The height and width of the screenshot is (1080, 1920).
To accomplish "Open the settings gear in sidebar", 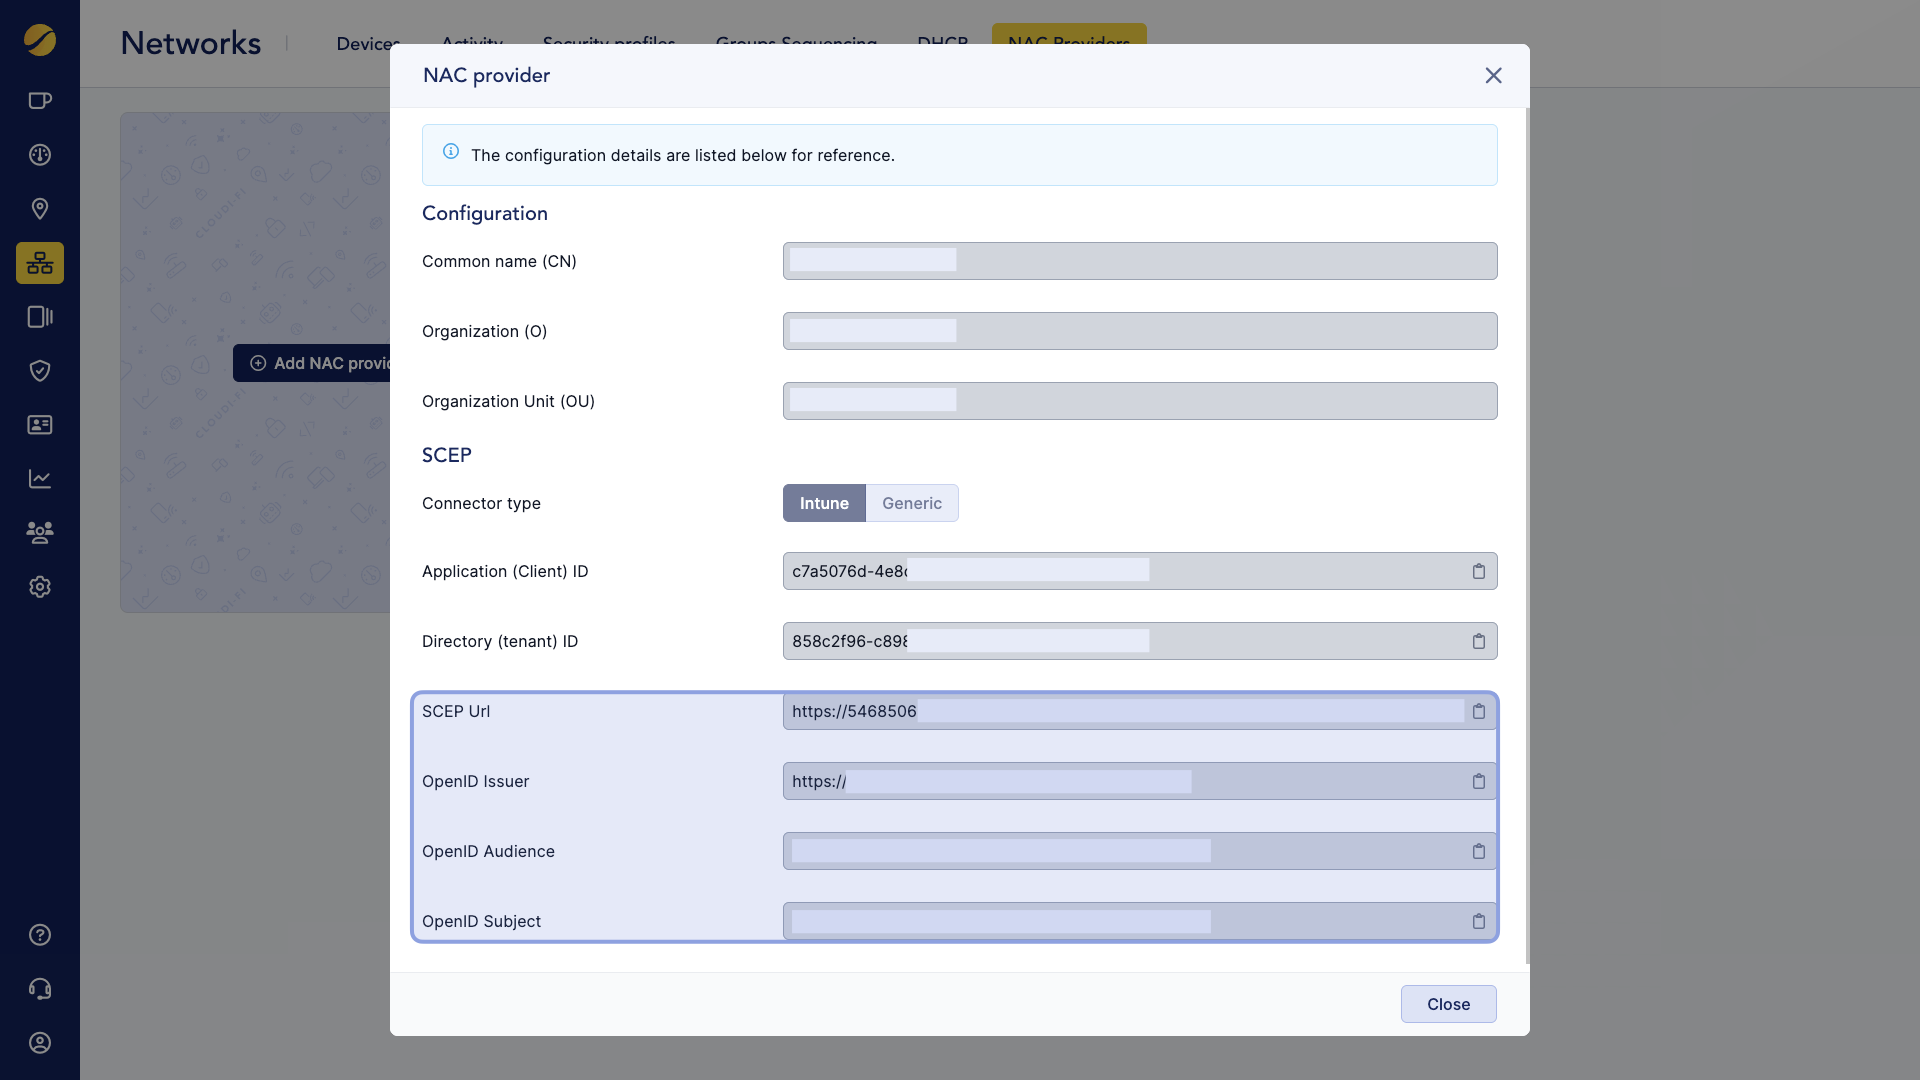I will point(40,587).
